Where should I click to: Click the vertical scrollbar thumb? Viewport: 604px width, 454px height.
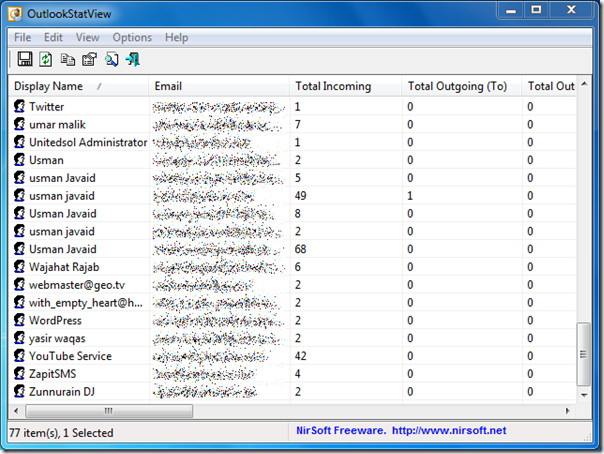[584, 354]
